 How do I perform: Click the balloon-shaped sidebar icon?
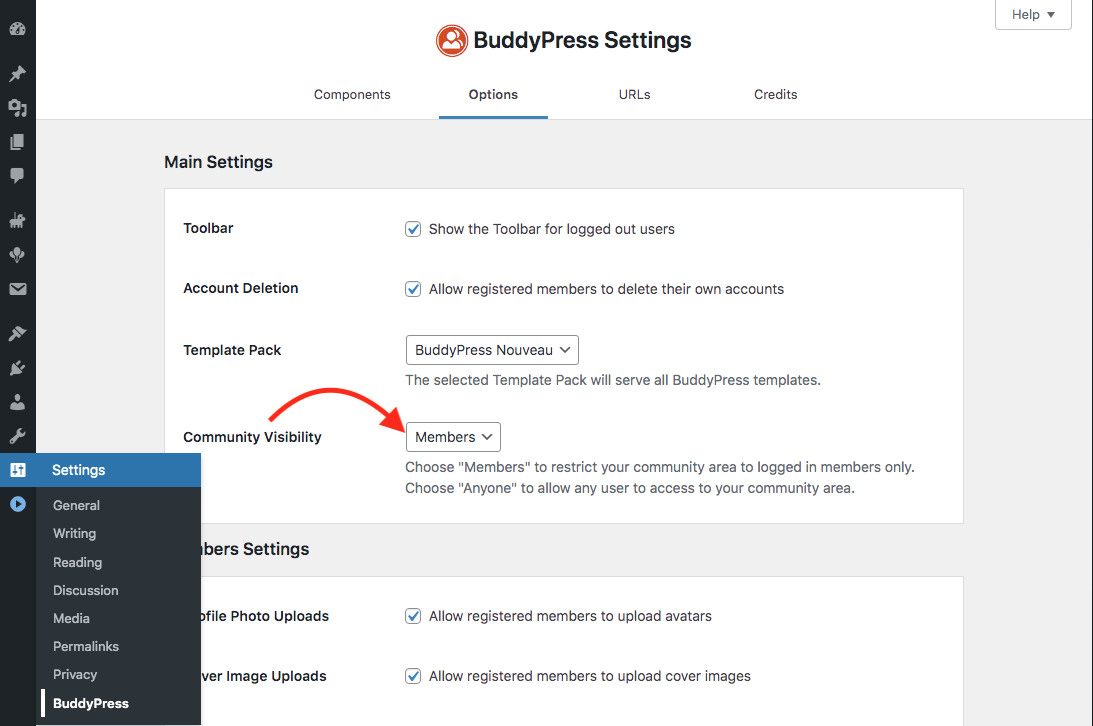(x=17, y=255)
